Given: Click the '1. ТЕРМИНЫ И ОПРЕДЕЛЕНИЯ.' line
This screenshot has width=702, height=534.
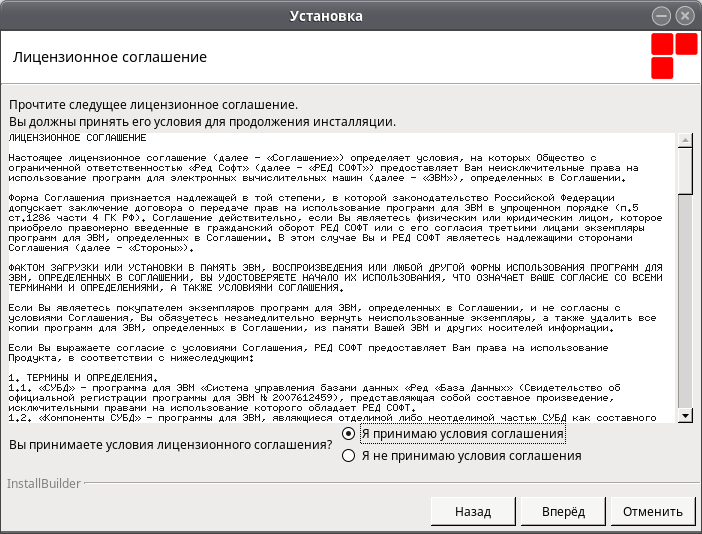Looking at the screenshot, I should tap(83, 378).
